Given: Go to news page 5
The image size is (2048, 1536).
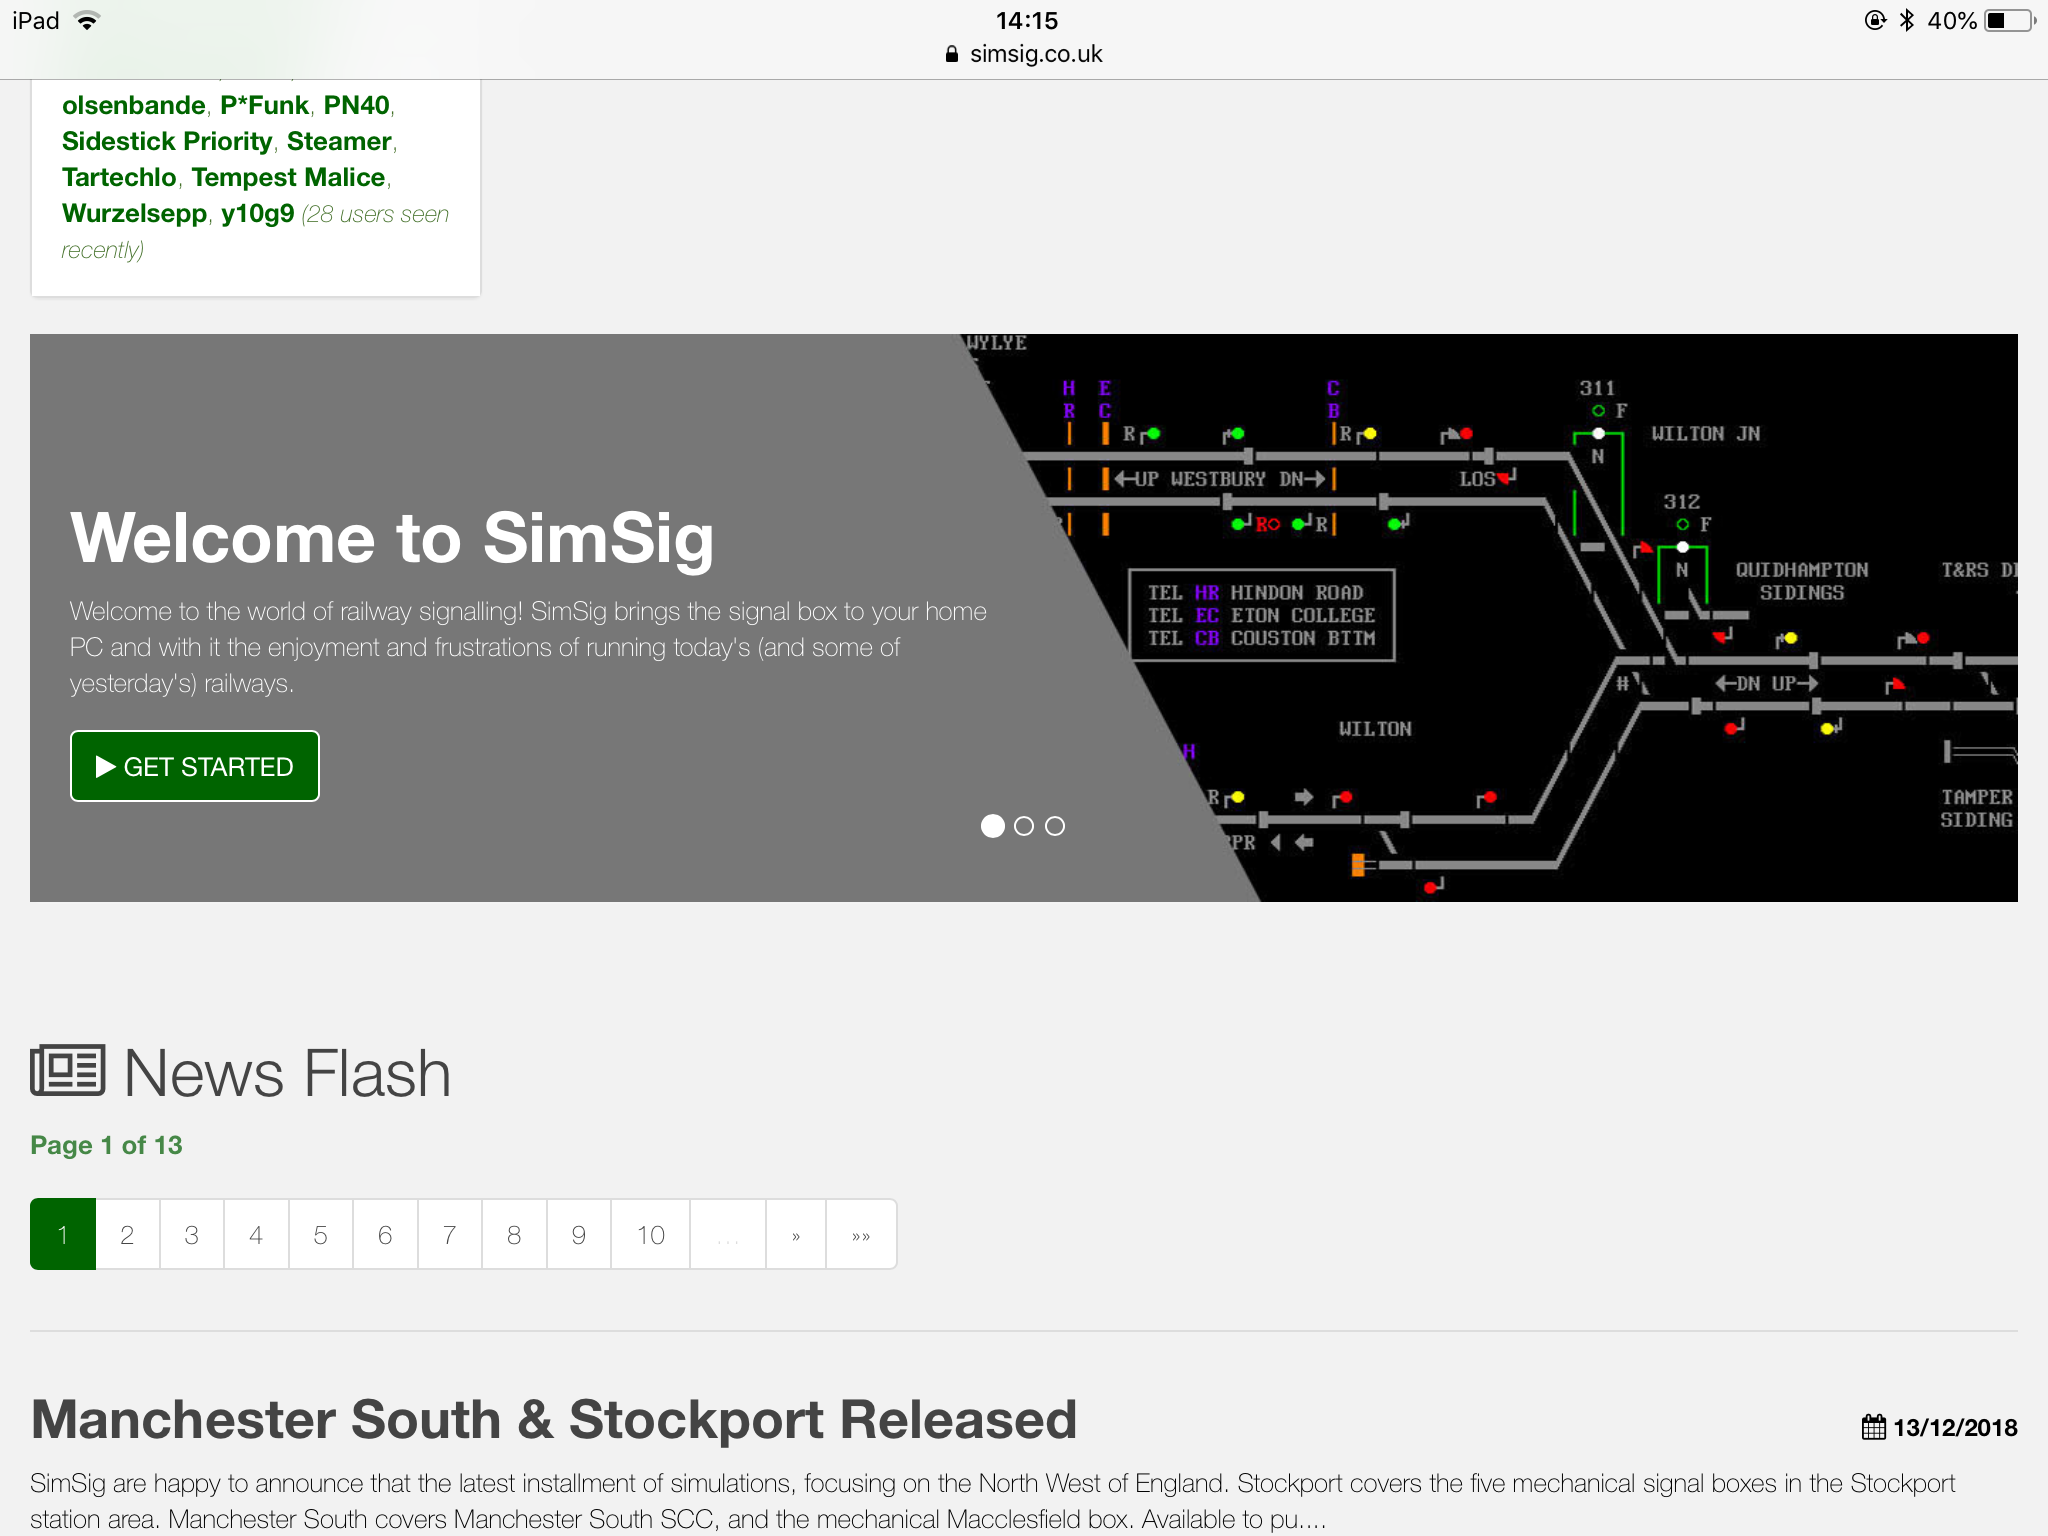Looking at the screenshot, I should (321, 1234).
